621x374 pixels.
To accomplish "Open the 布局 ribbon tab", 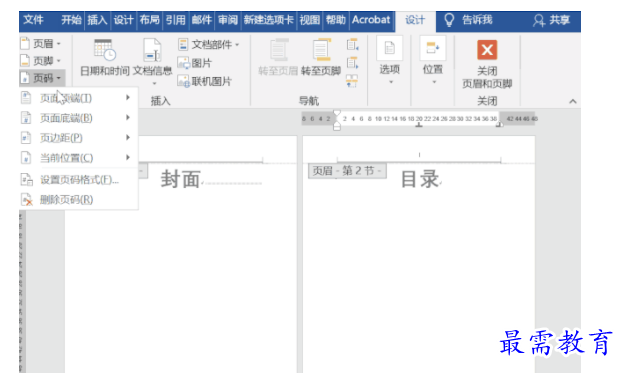I will point(150,20).
